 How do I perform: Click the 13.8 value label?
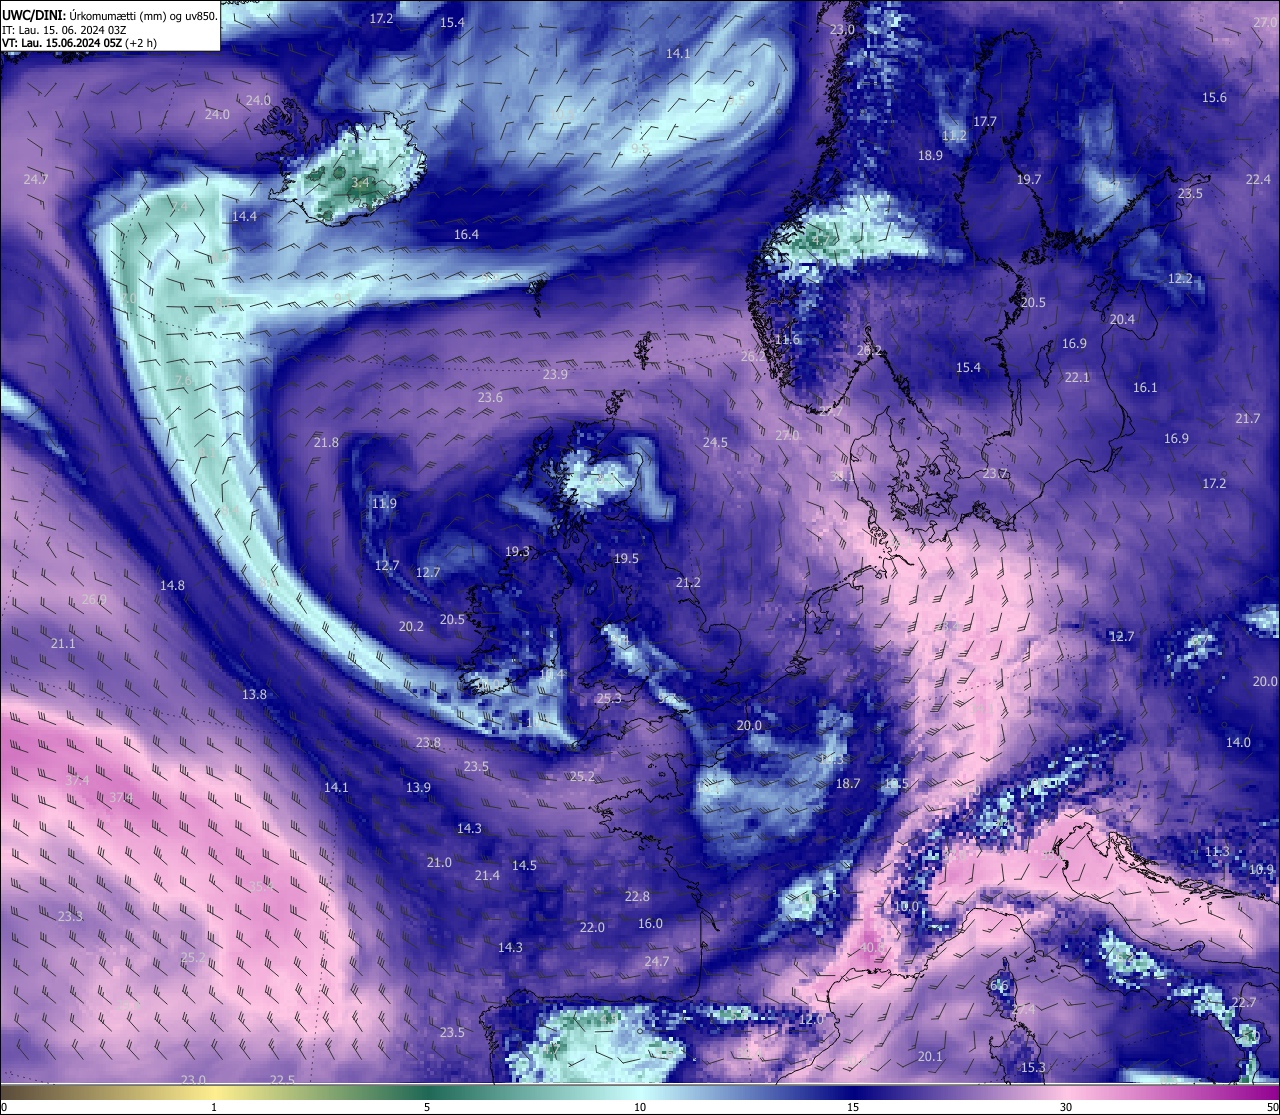[x=254, y=695]
